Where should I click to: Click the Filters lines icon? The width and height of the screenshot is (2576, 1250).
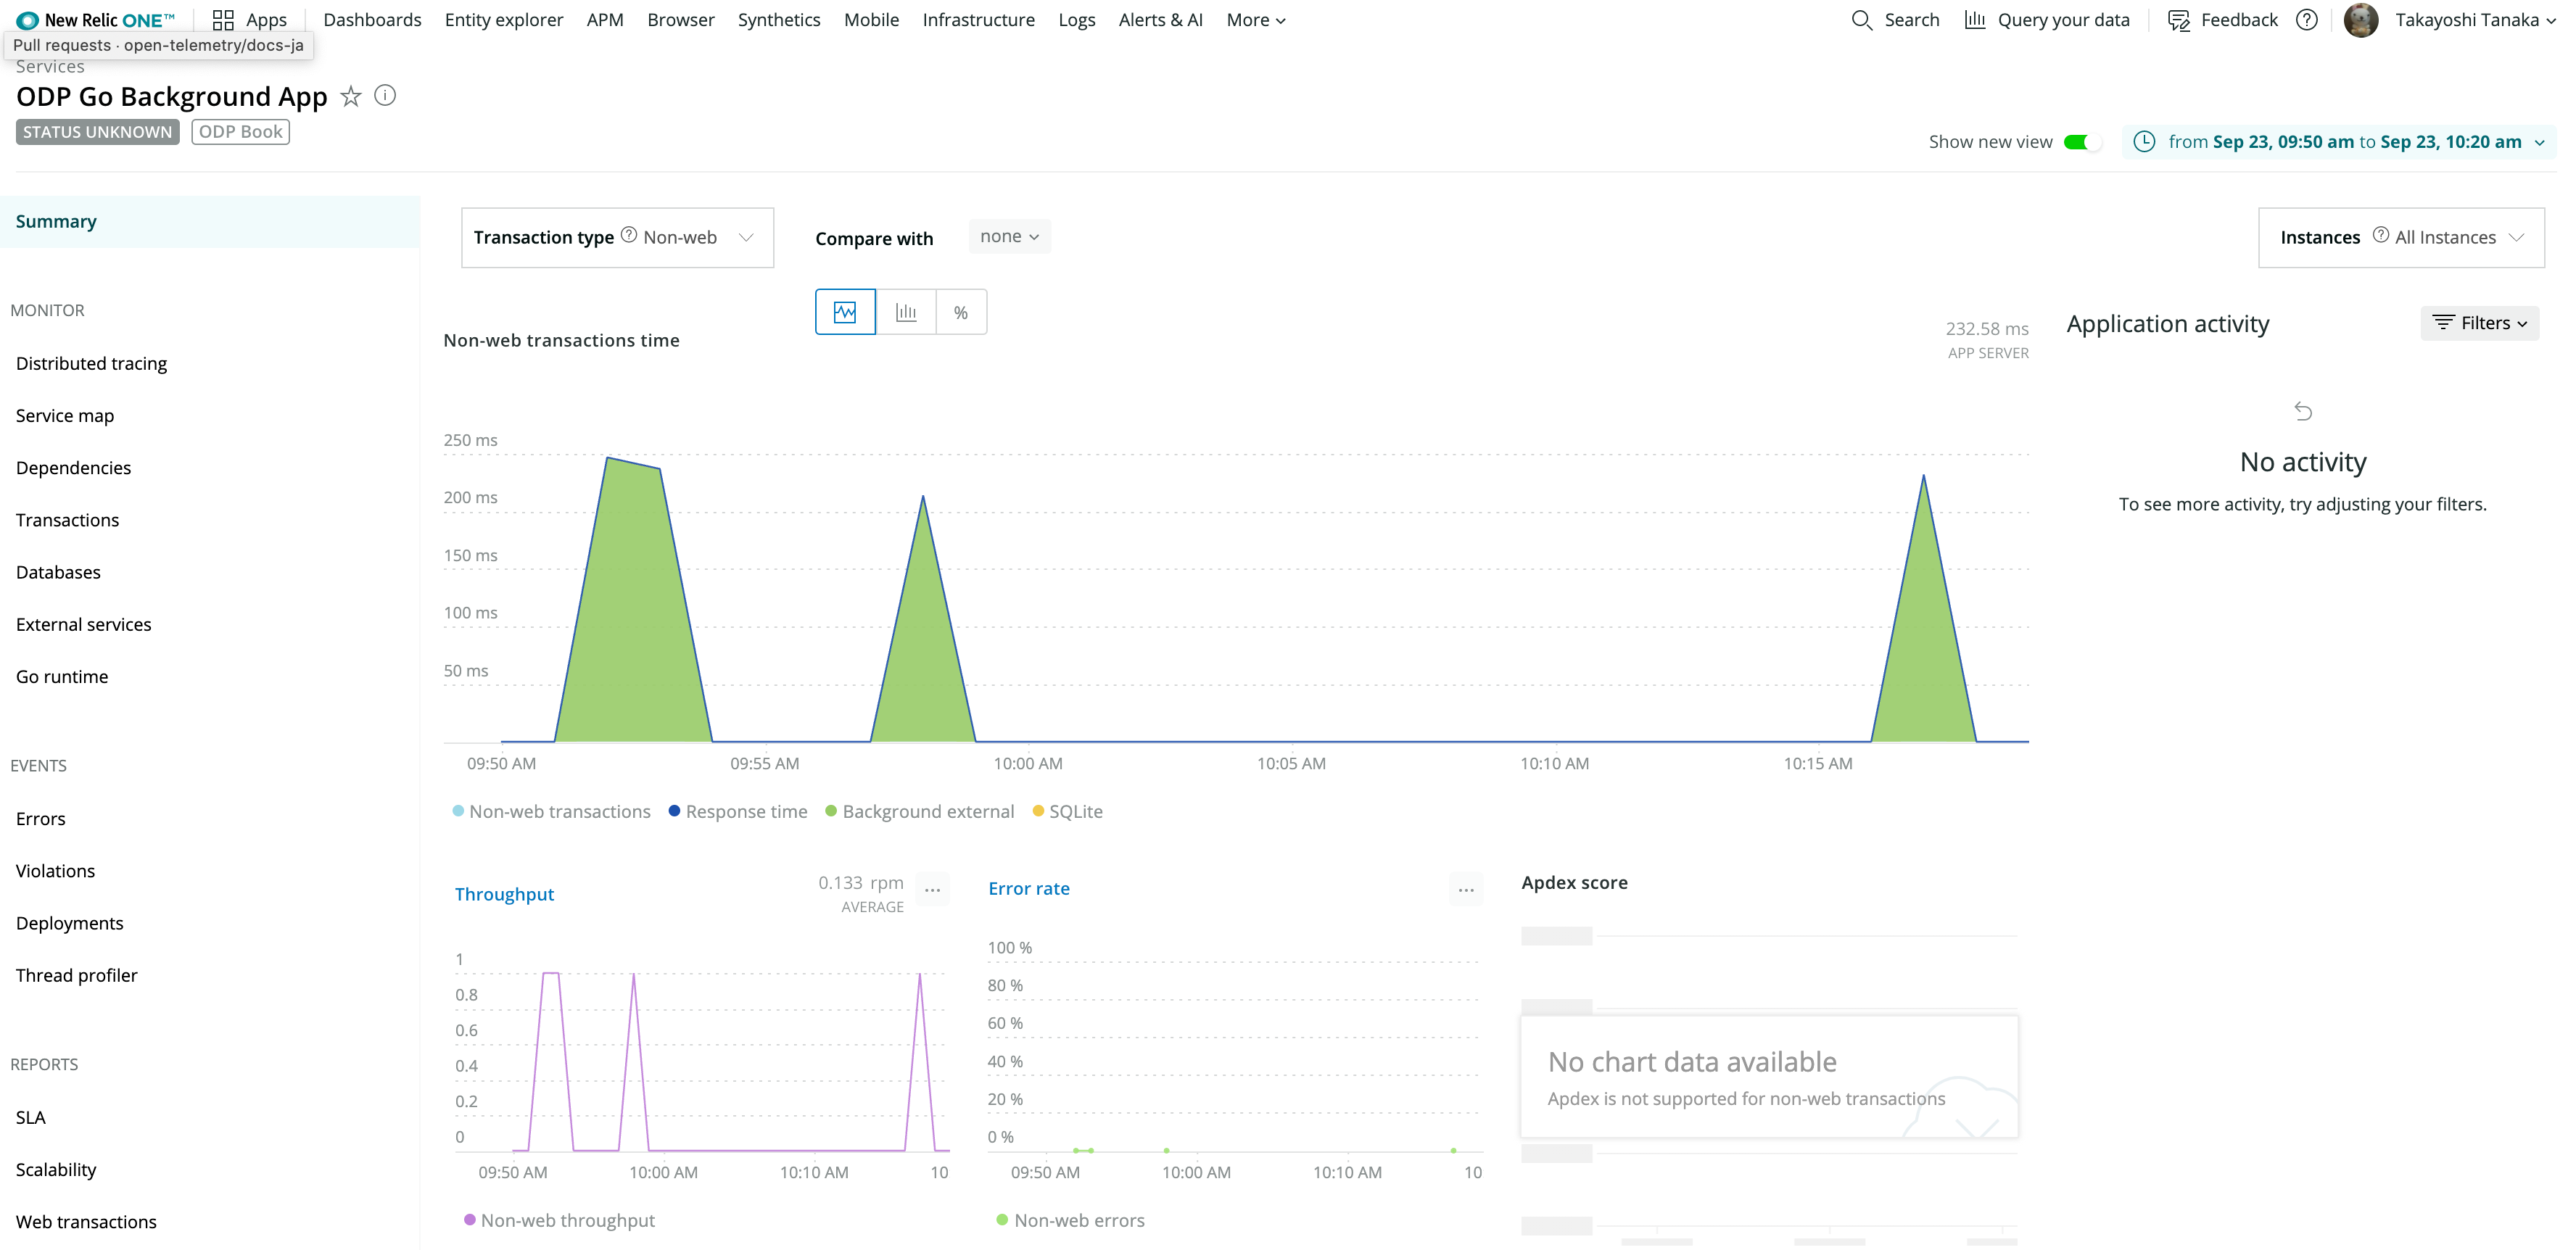point(2443,322)
